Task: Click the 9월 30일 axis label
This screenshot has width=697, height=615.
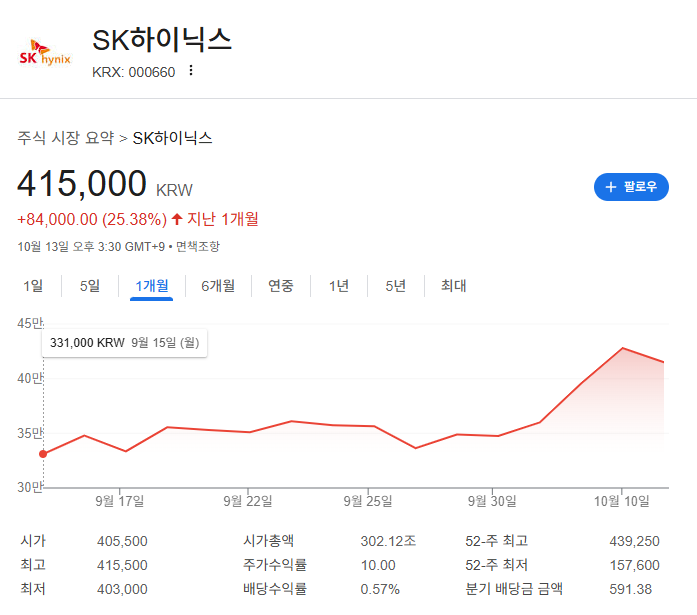Action: [492, 501]
